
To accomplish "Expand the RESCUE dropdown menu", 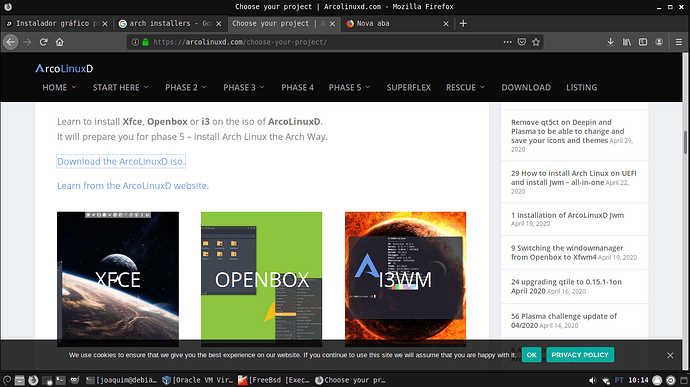I will 466,88.
